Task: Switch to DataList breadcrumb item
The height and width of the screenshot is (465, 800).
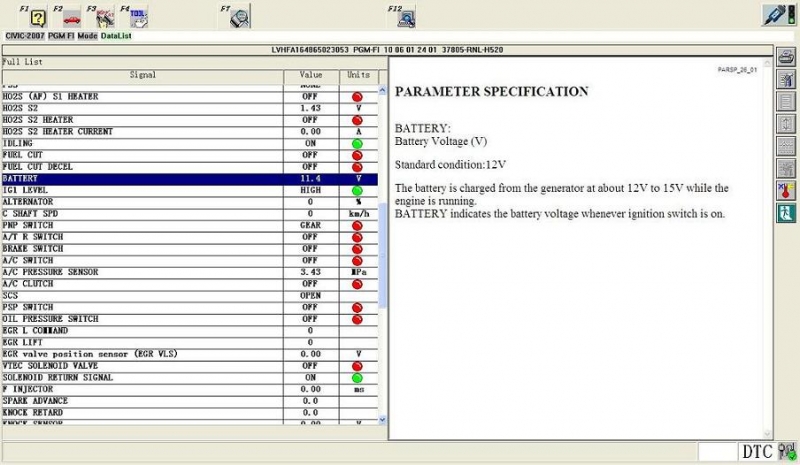Action: point(116,36)
